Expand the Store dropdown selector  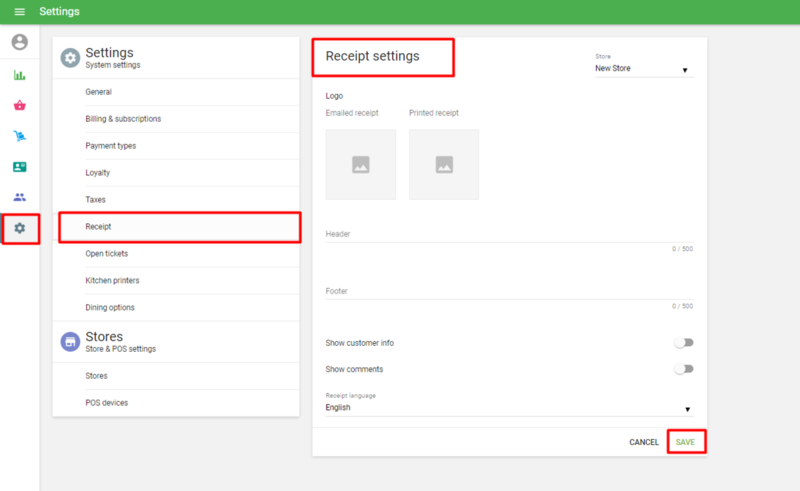point(643,69)
